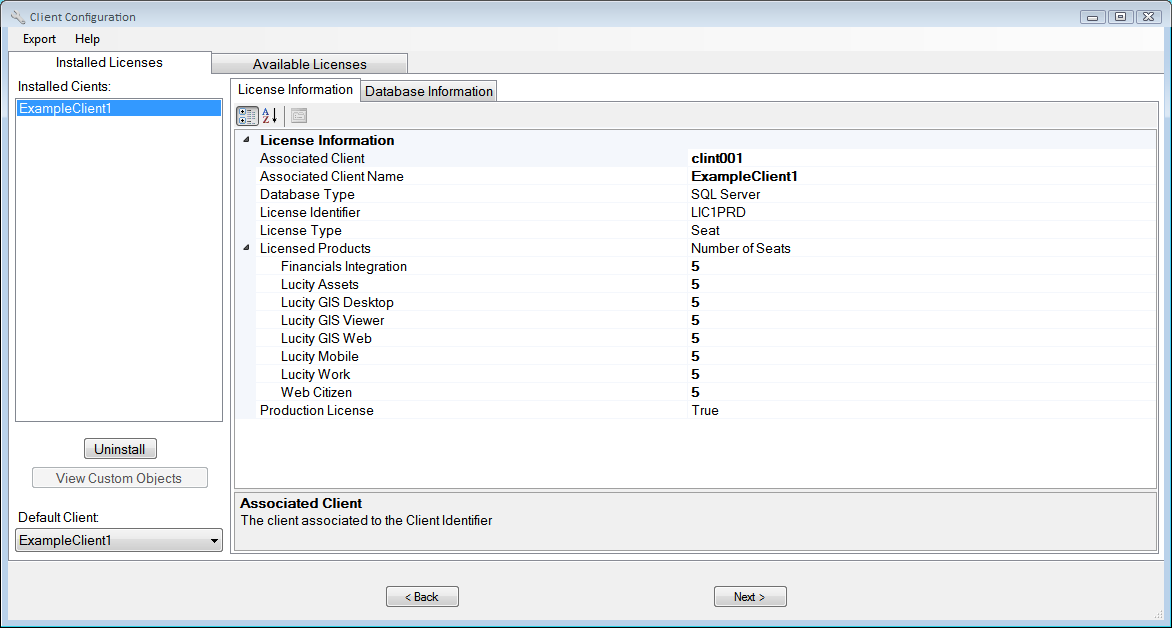
Task: Minimize the Client Configuration window
Action: click(x=1093, y=17)
